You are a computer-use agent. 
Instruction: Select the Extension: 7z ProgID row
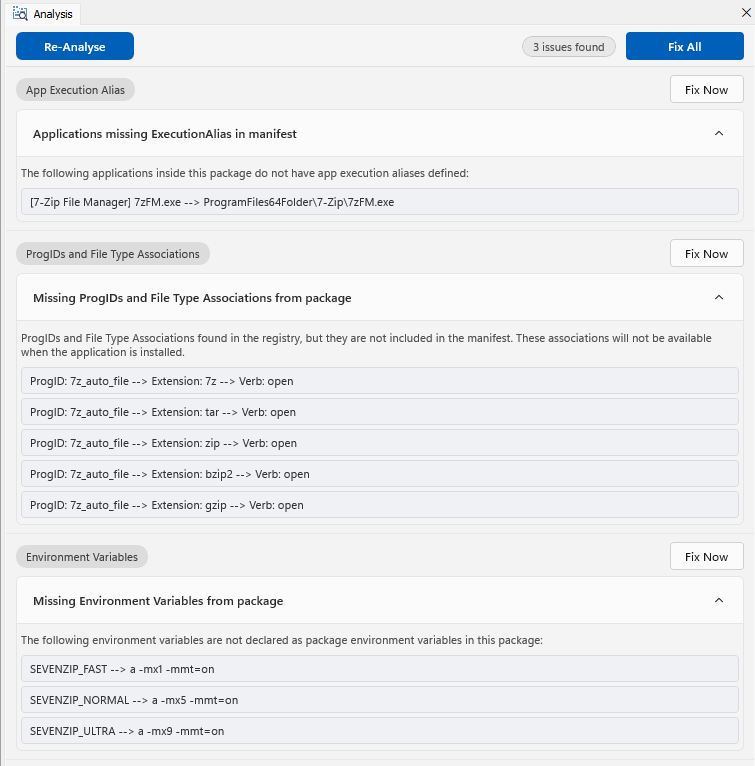tap(380, 381)
